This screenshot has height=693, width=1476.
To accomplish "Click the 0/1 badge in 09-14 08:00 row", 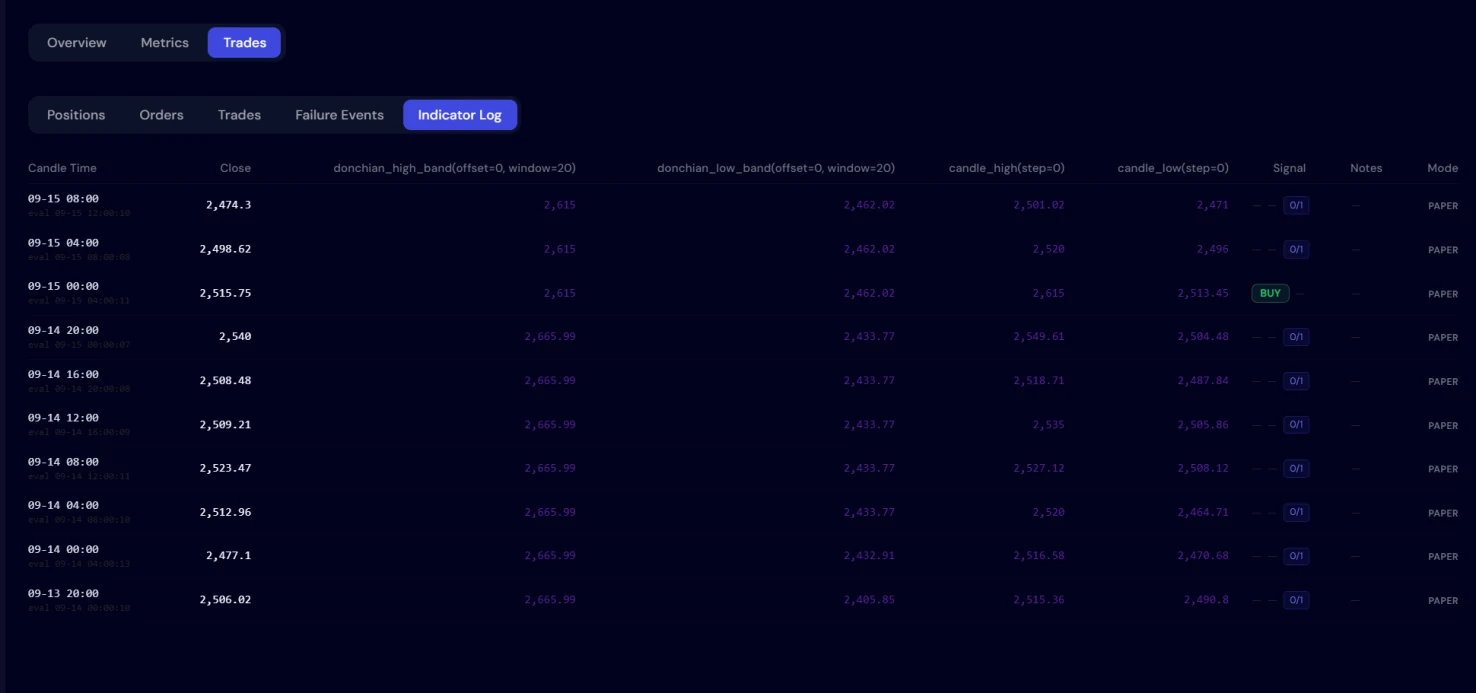I will [x=1296, y=468].
